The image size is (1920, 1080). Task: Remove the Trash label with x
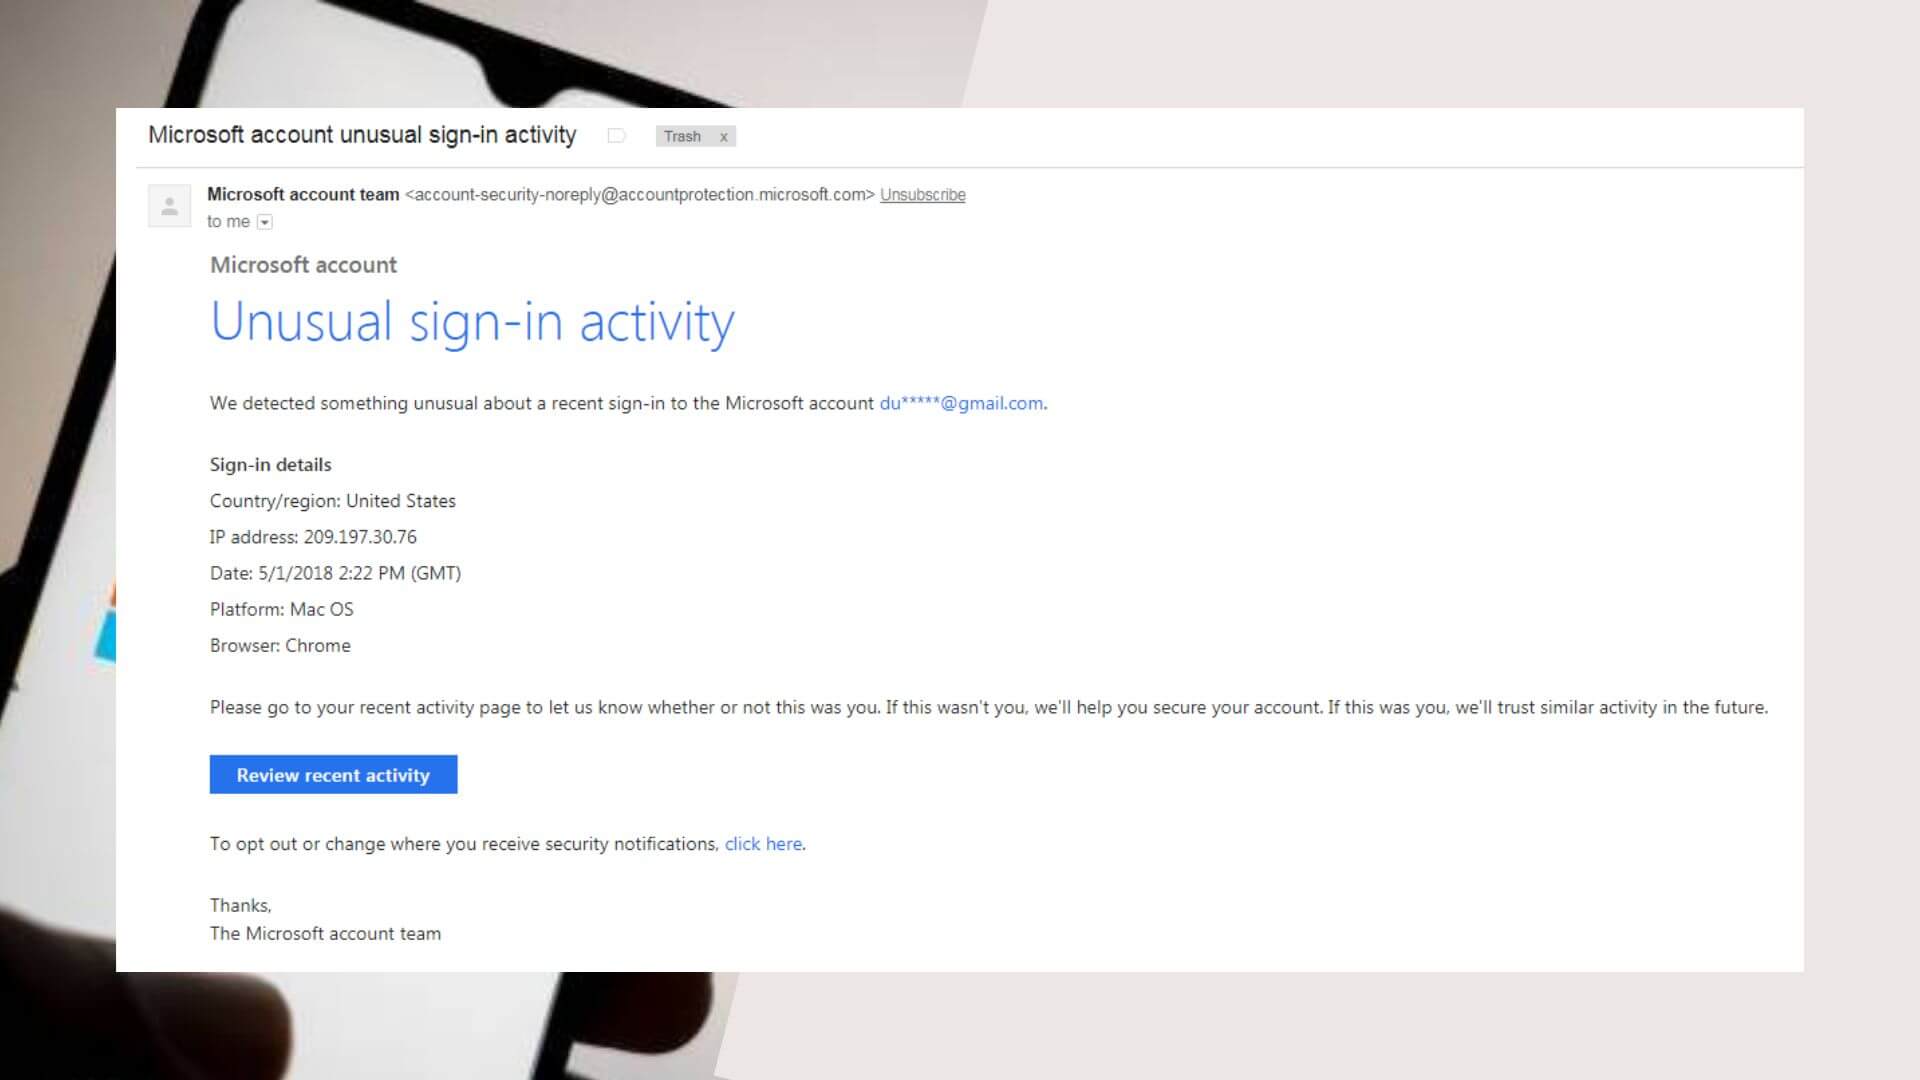point(723,137)
